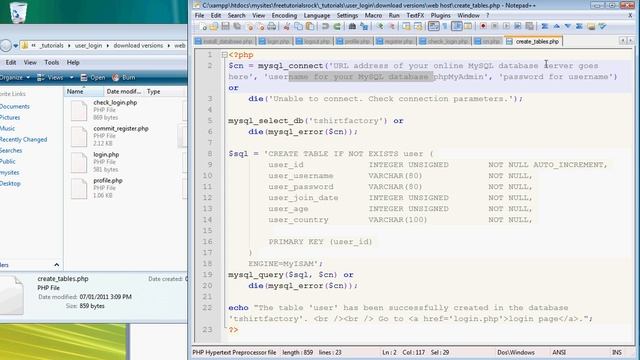Screen dimensions: 640x360
Task: Click the Save icon in Notepad++ toolbar
Action: tap(225, 27)
